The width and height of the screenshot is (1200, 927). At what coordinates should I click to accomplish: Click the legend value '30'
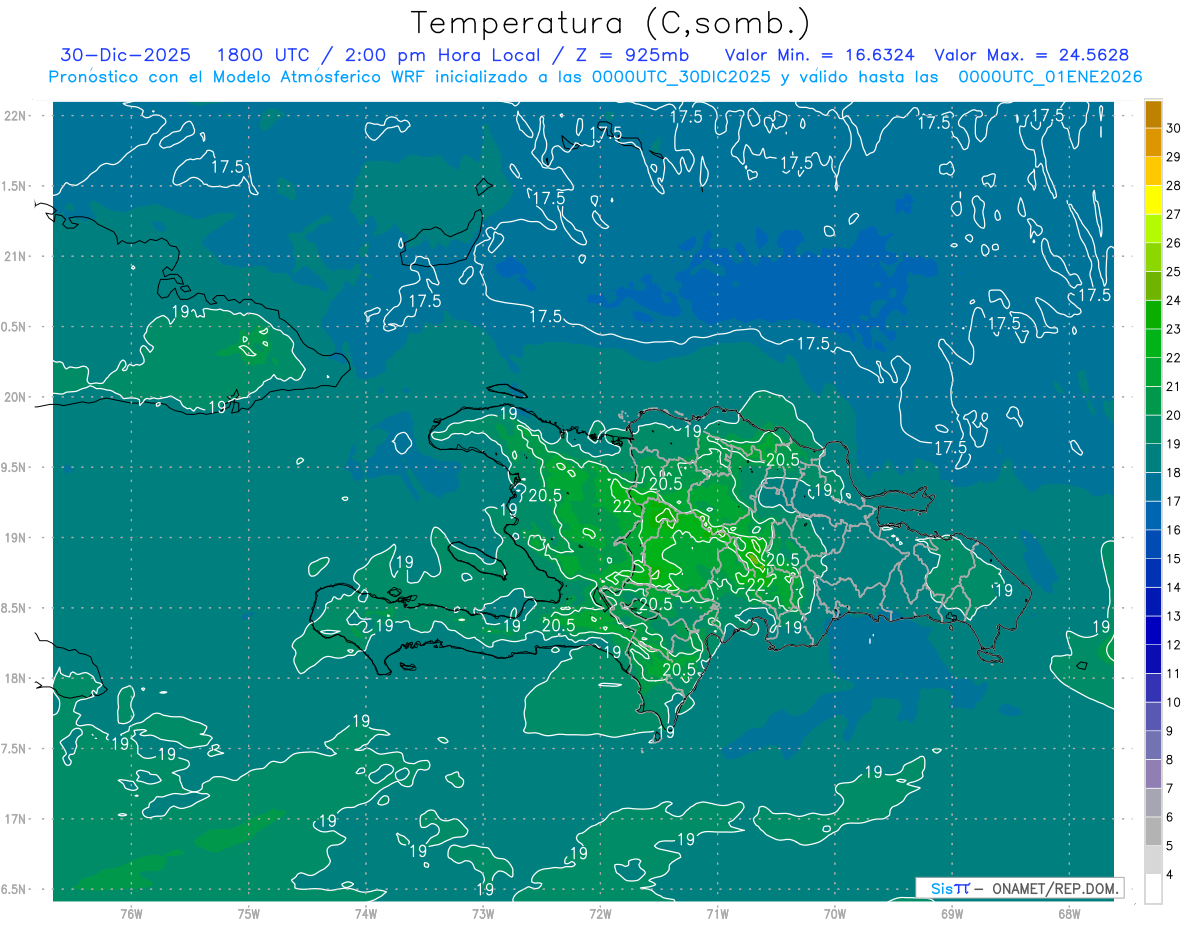tap(1175, 129)
